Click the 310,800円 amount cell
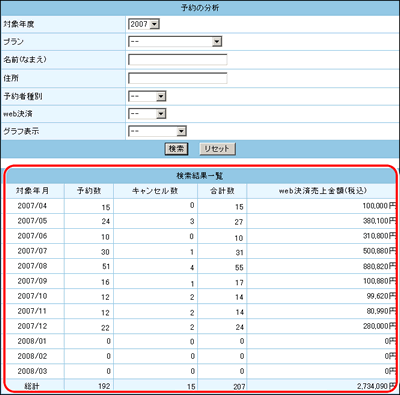The image size is (400, 395). pyautogui.click(x=379, y=236)
